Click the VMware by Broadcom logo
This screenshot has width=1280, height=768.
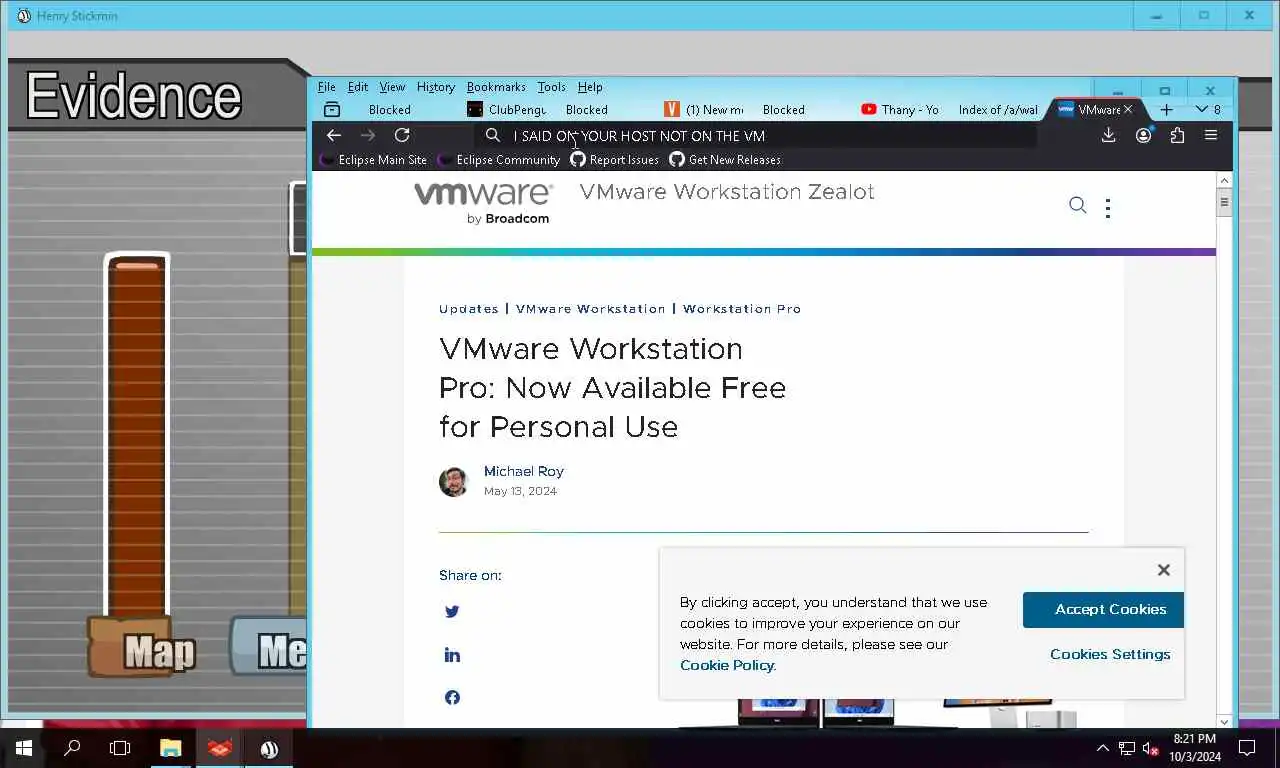[x=483, y=203]
